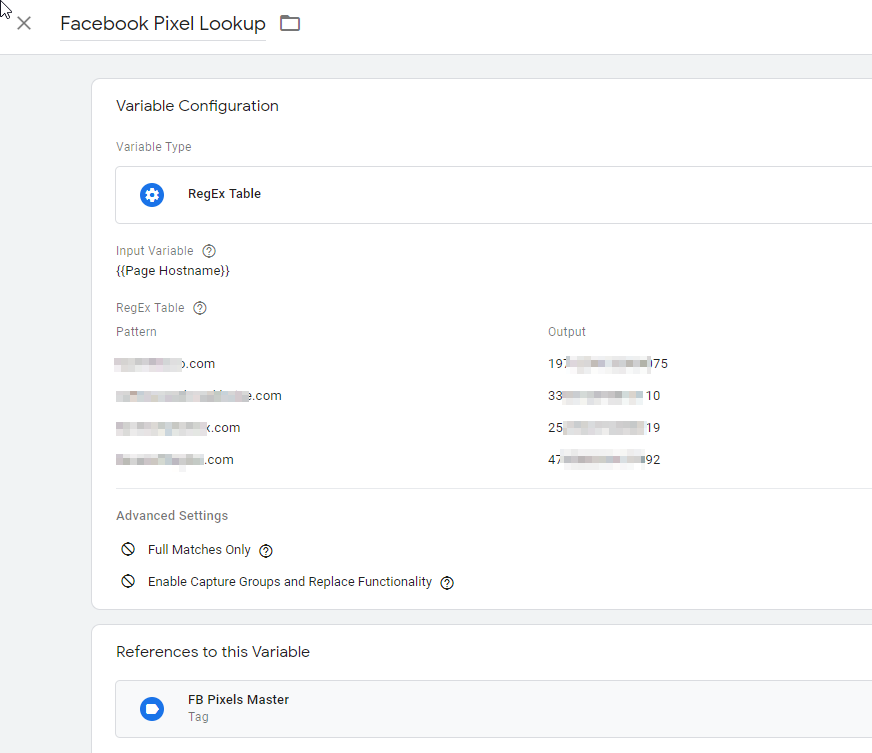
Task: Click References to this Variable heading
Action: click(213, 652)
